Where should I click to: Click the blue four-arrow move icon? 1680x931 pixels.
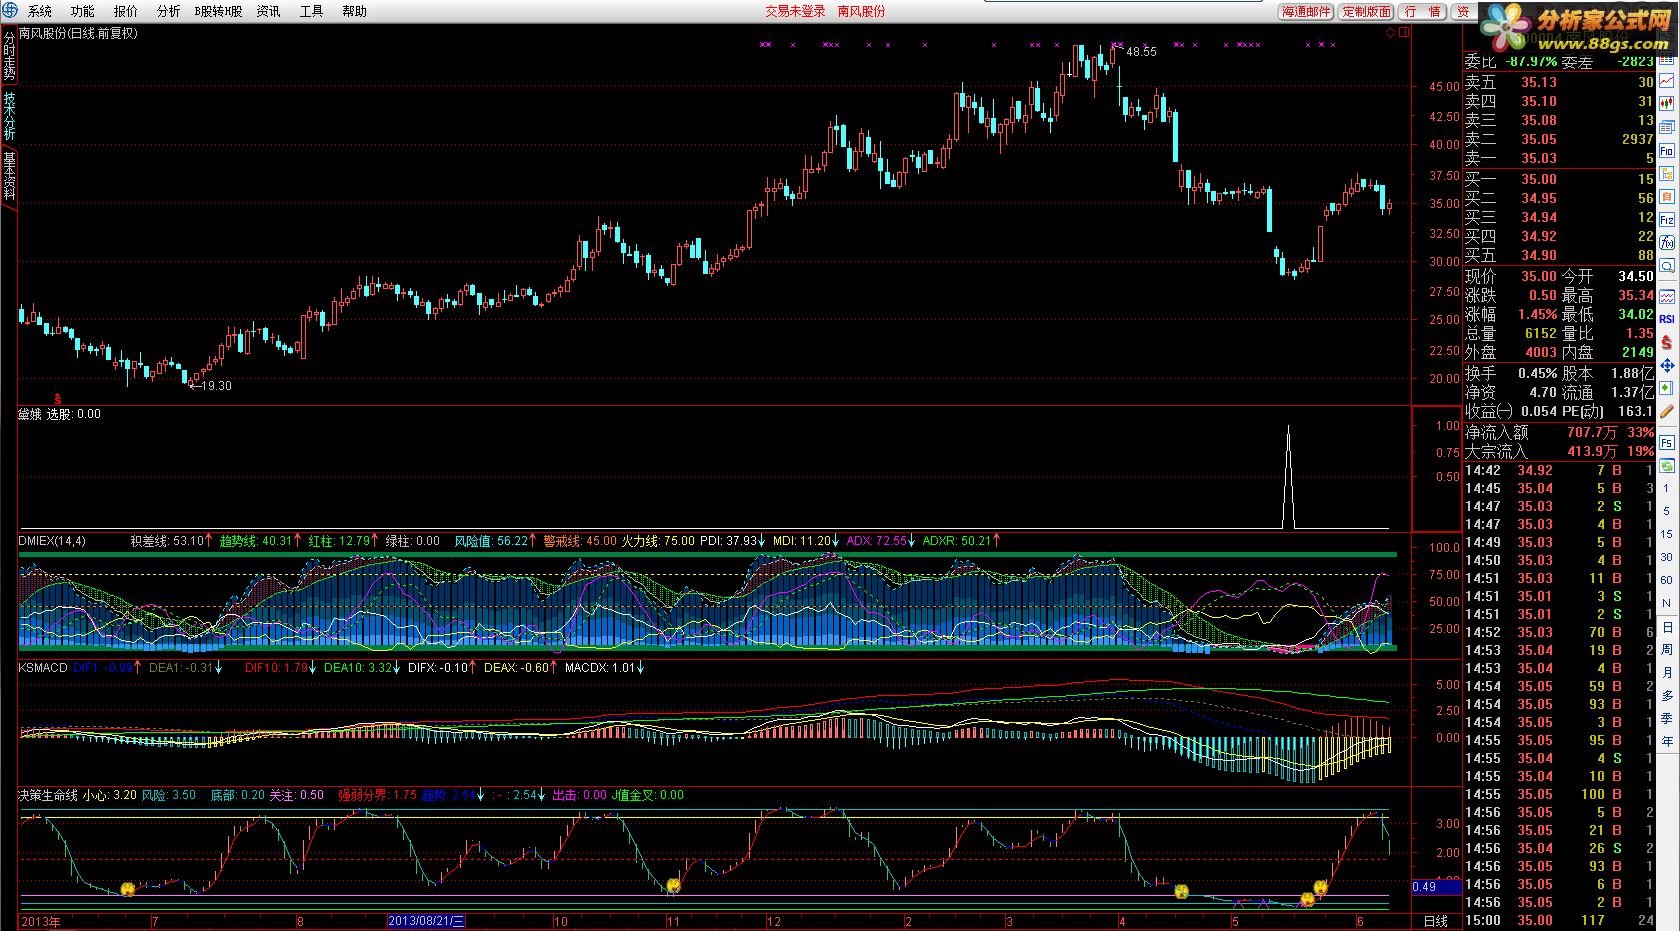tap(1667, 365)
